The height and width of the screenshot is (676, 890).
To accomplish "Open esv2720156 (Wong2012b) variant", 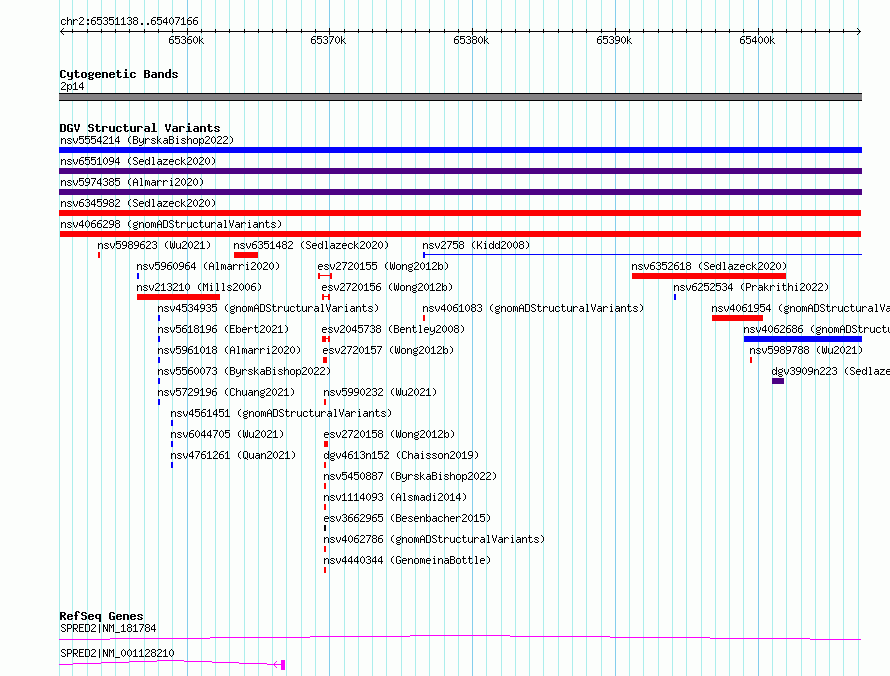I will [387, 287].
